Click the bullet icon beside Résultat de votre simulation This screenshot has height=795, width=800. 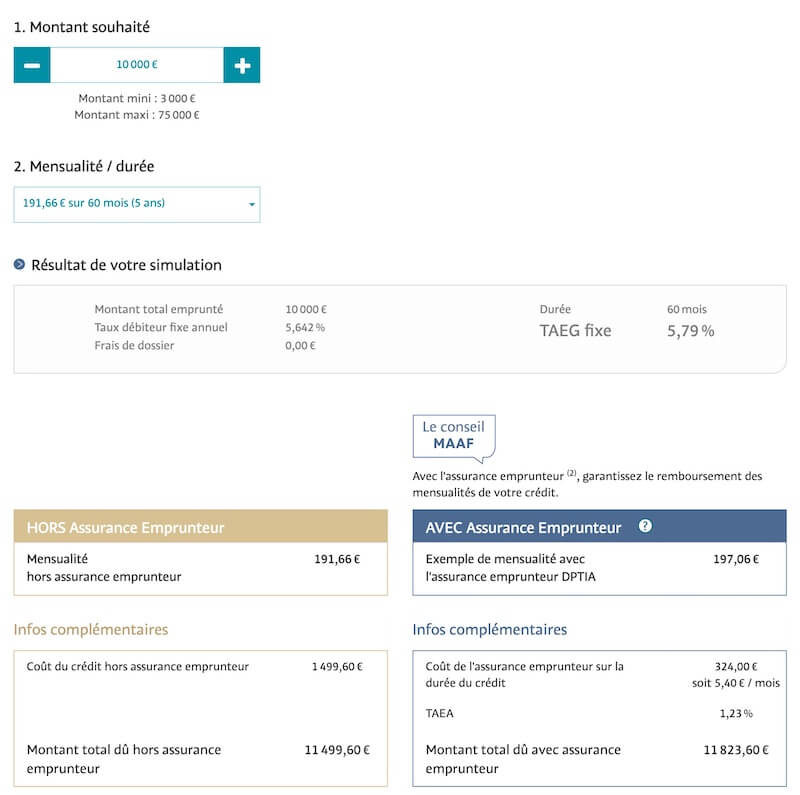[19, 265]
